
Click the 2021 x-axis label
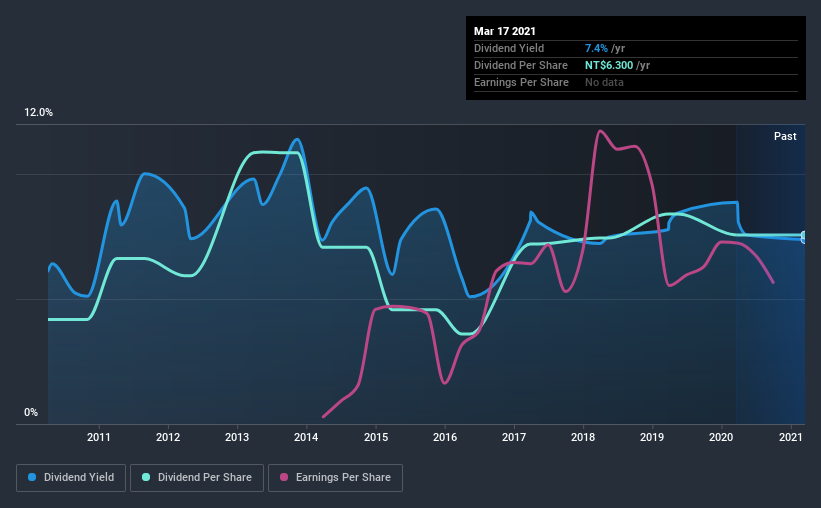point(791,437)
